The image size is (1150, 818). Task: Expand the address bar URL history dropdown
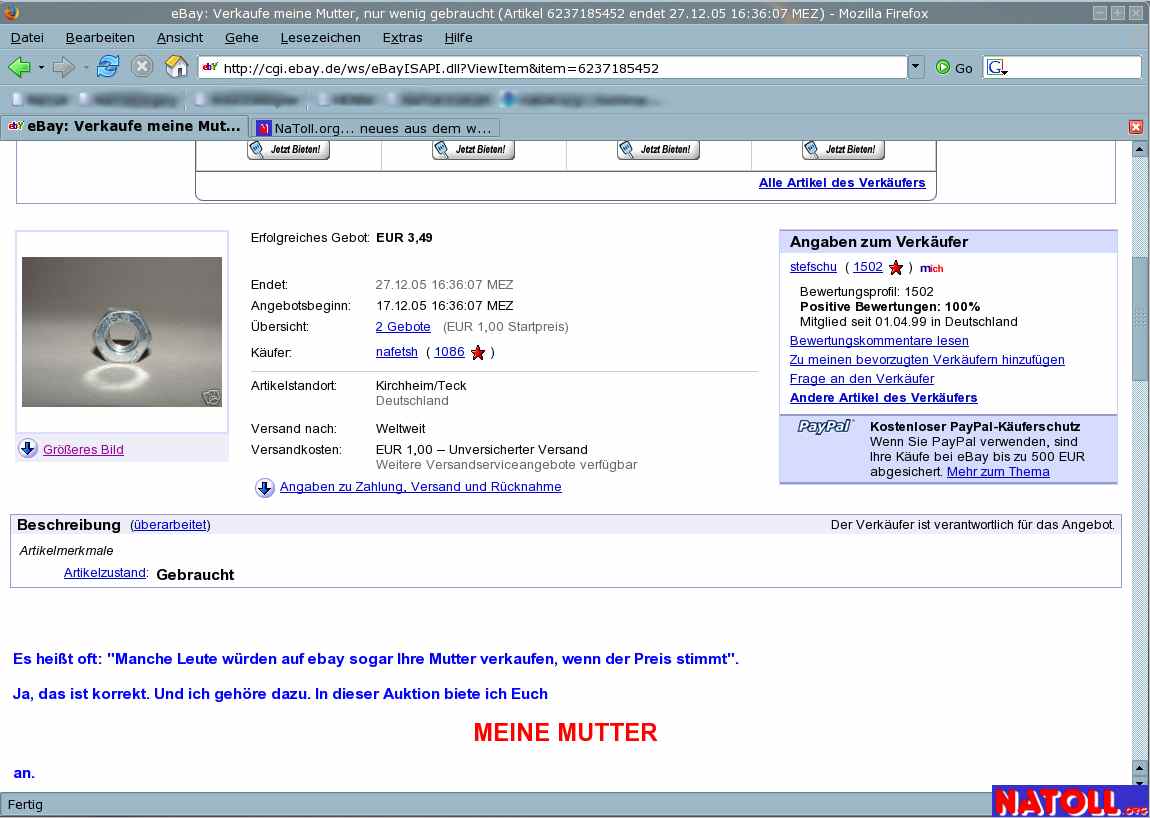click(x=916, y=67)
